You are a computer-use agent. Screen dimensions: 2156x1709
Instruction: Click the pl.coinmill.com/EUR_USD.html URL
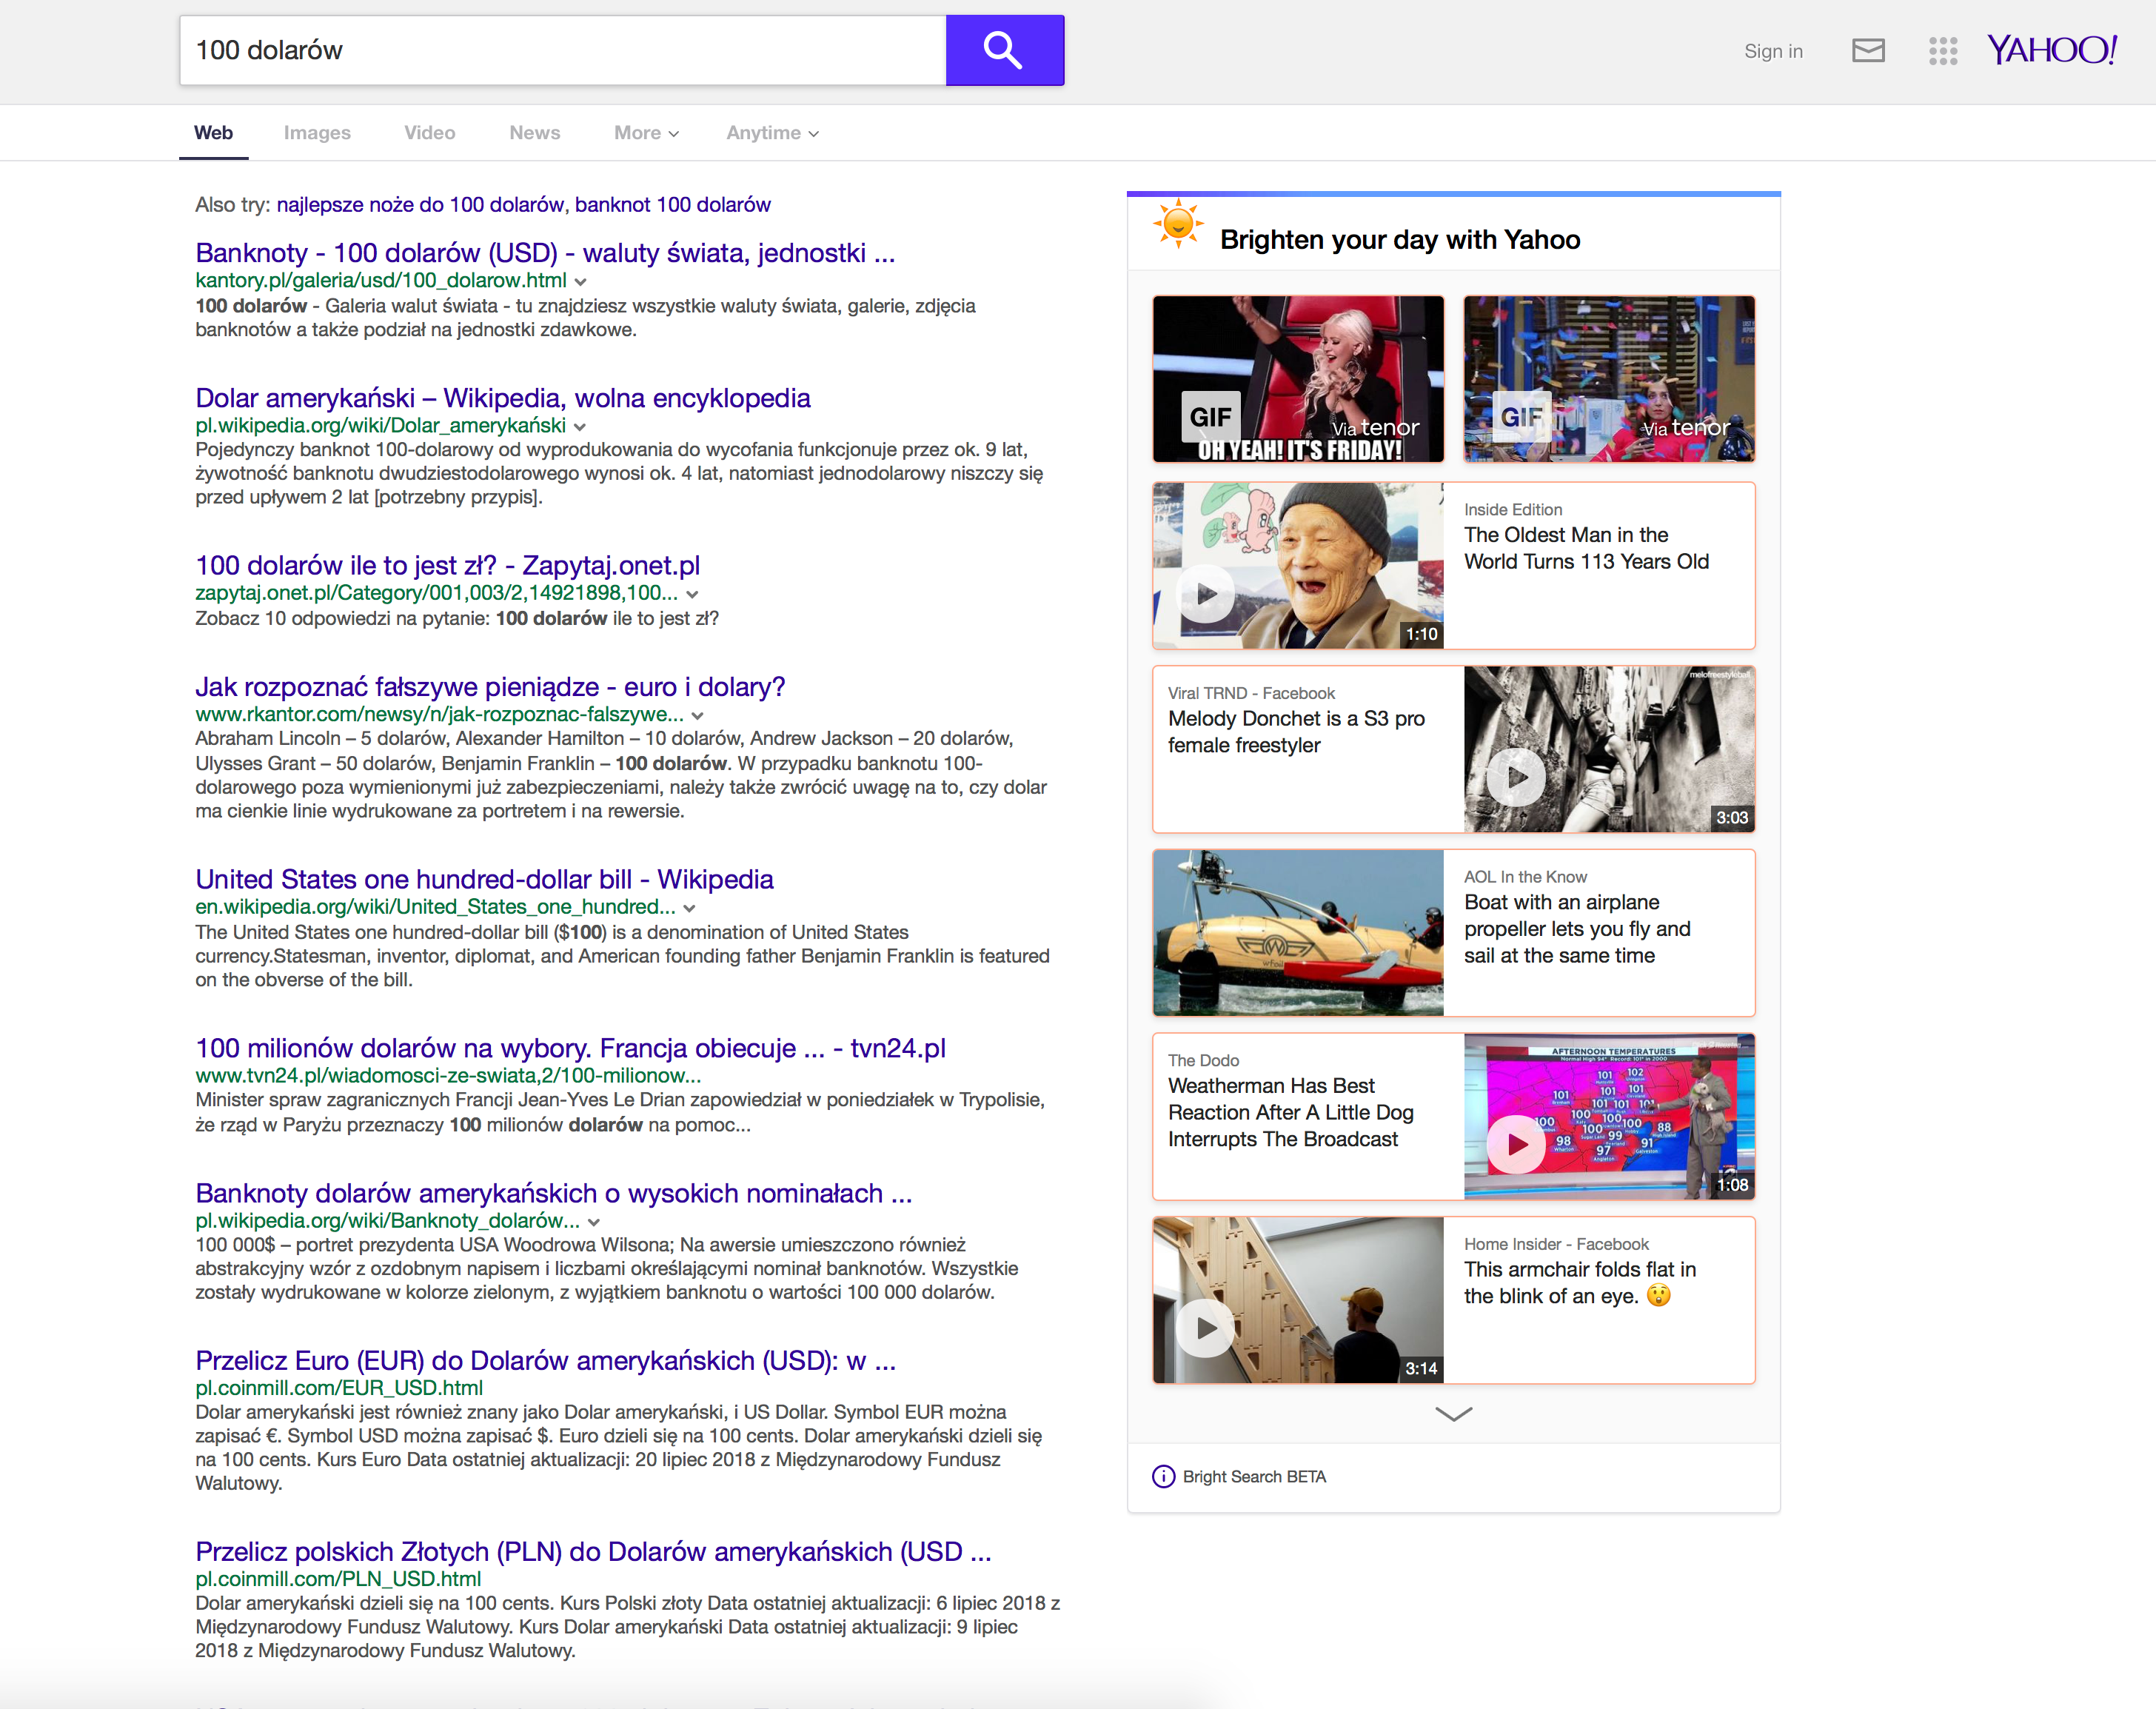pyautogui.click(x=339, y=1388)
